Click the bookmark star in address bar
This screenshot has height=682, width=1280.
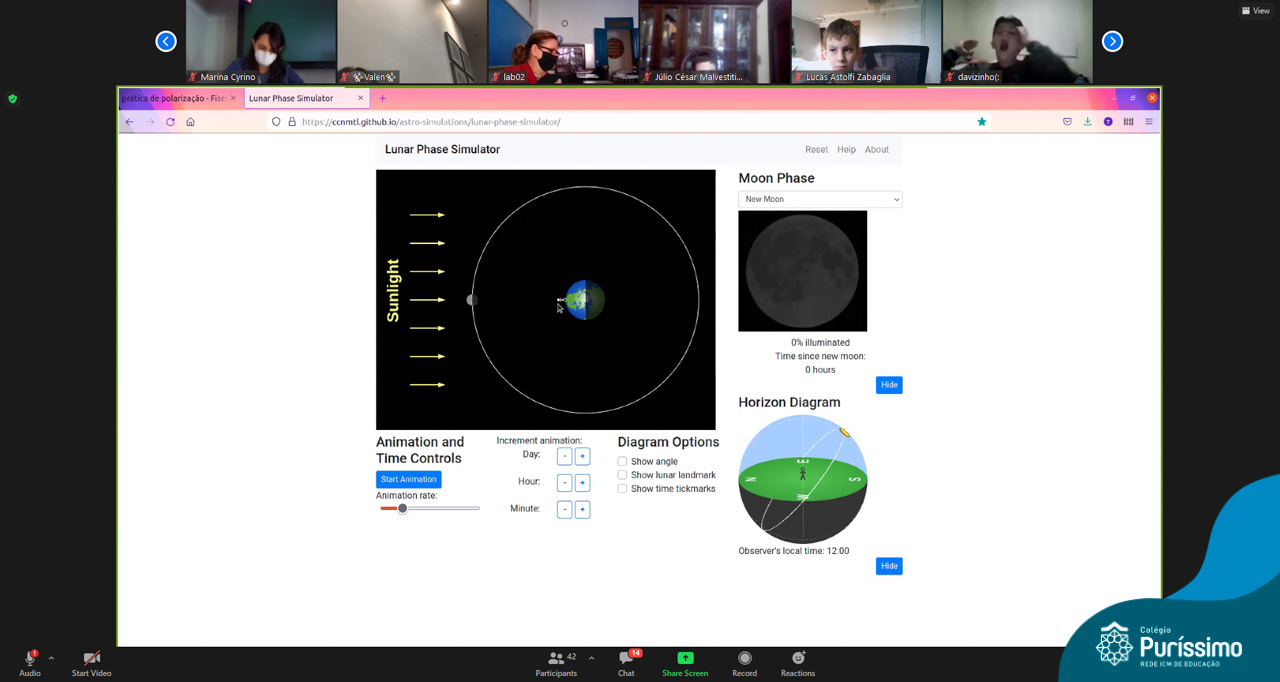tap(981, 122)
